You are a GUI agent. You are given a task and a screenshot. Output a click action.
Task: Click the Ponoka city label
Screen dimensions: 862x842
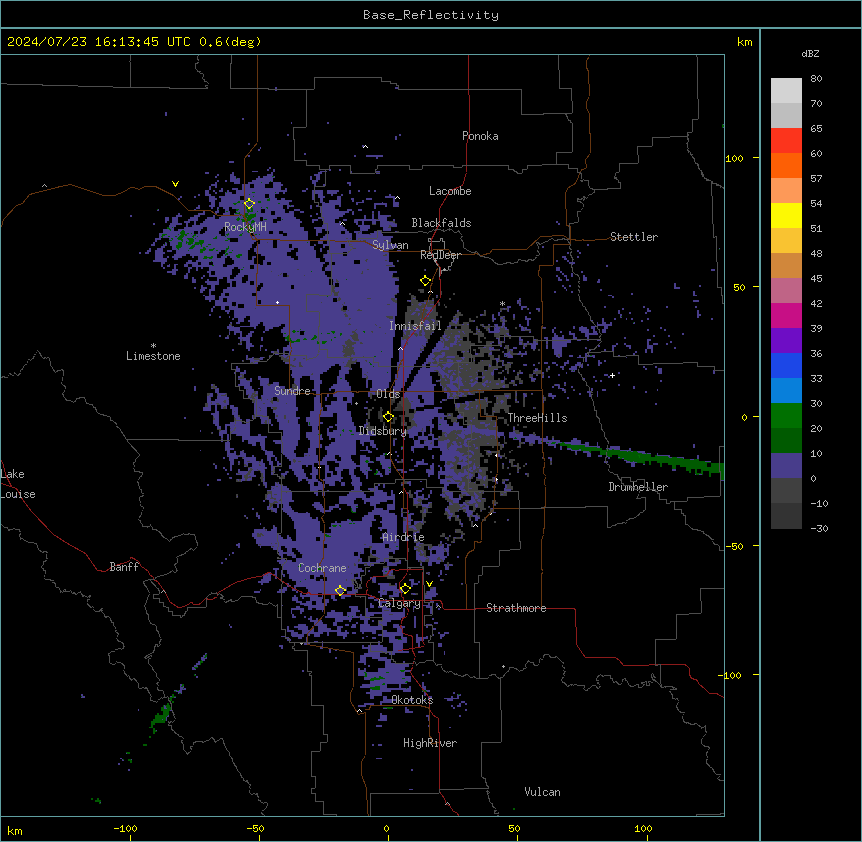coord(480,136)
